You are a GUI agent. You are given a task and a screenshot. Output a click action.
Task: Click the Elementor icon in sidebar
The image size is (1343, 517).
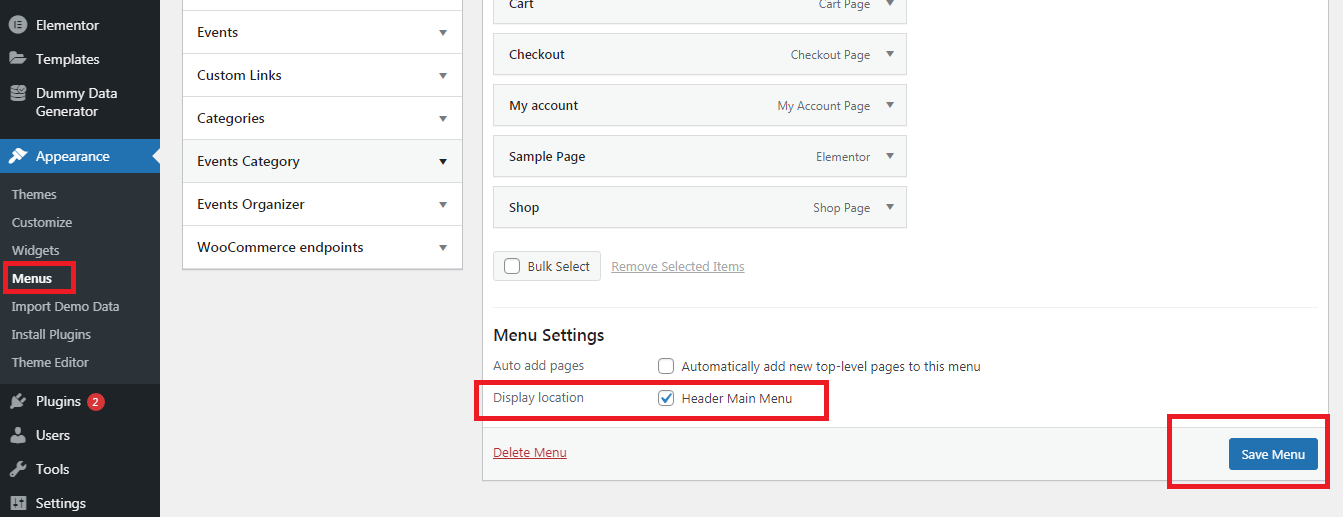[x=18, y=25]
